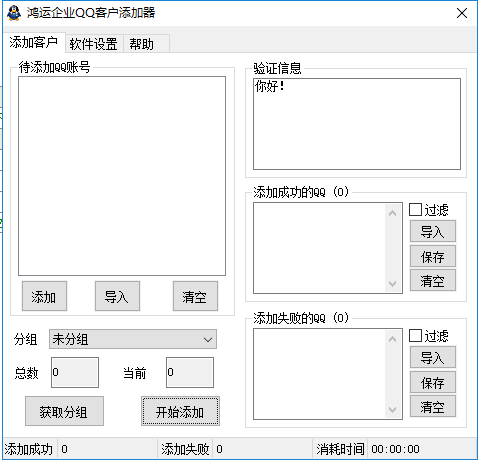
Task: Click the 开始添加 button
Action: tap(180, 411)
